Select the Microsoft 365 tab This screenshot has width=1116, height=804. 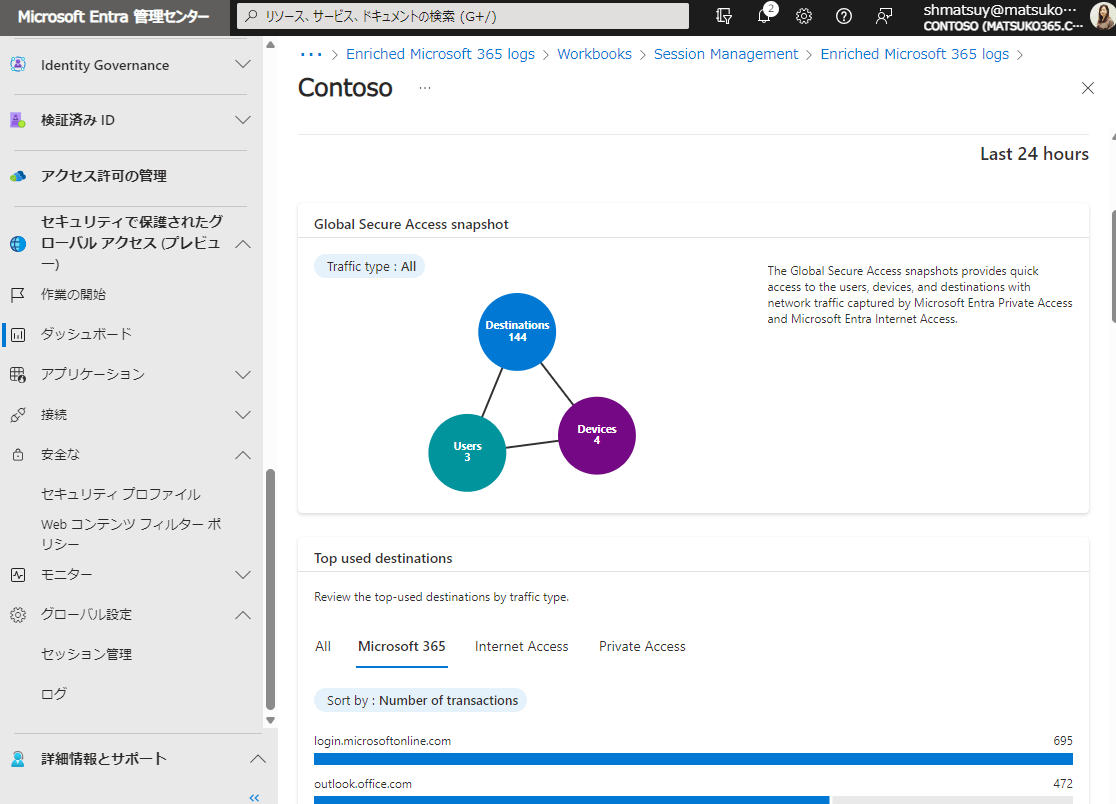(x=401, y=646)
